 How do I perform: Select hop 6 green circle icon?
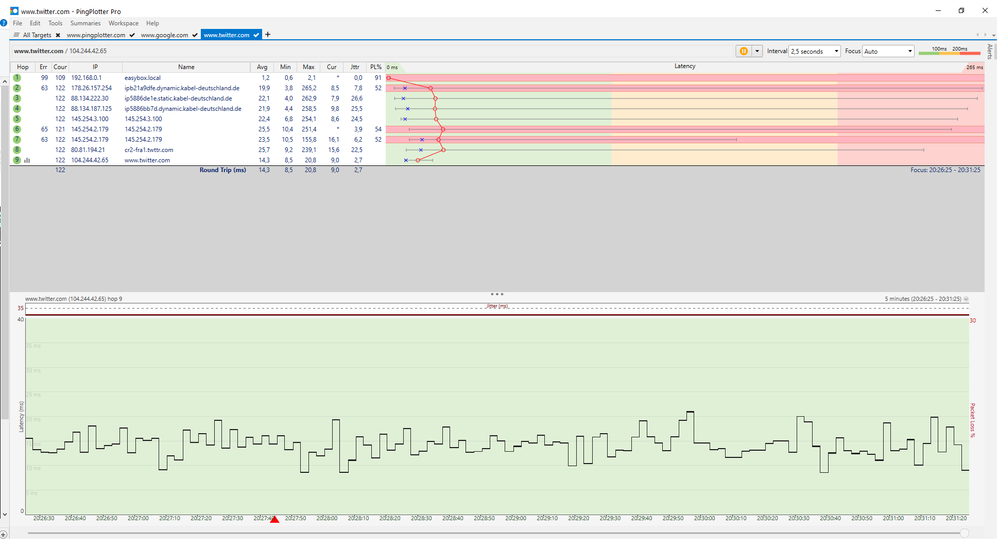click(17, 129)
